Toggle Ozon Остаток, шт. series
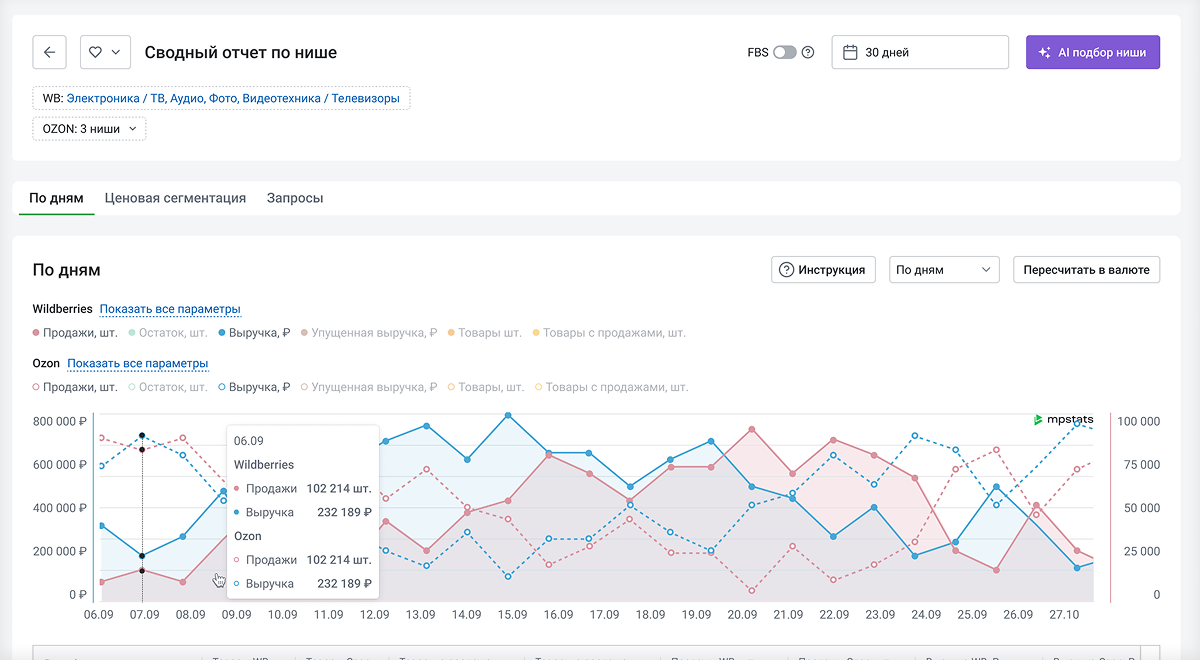Screen dimensions: 1200x660 click(168, 387)
